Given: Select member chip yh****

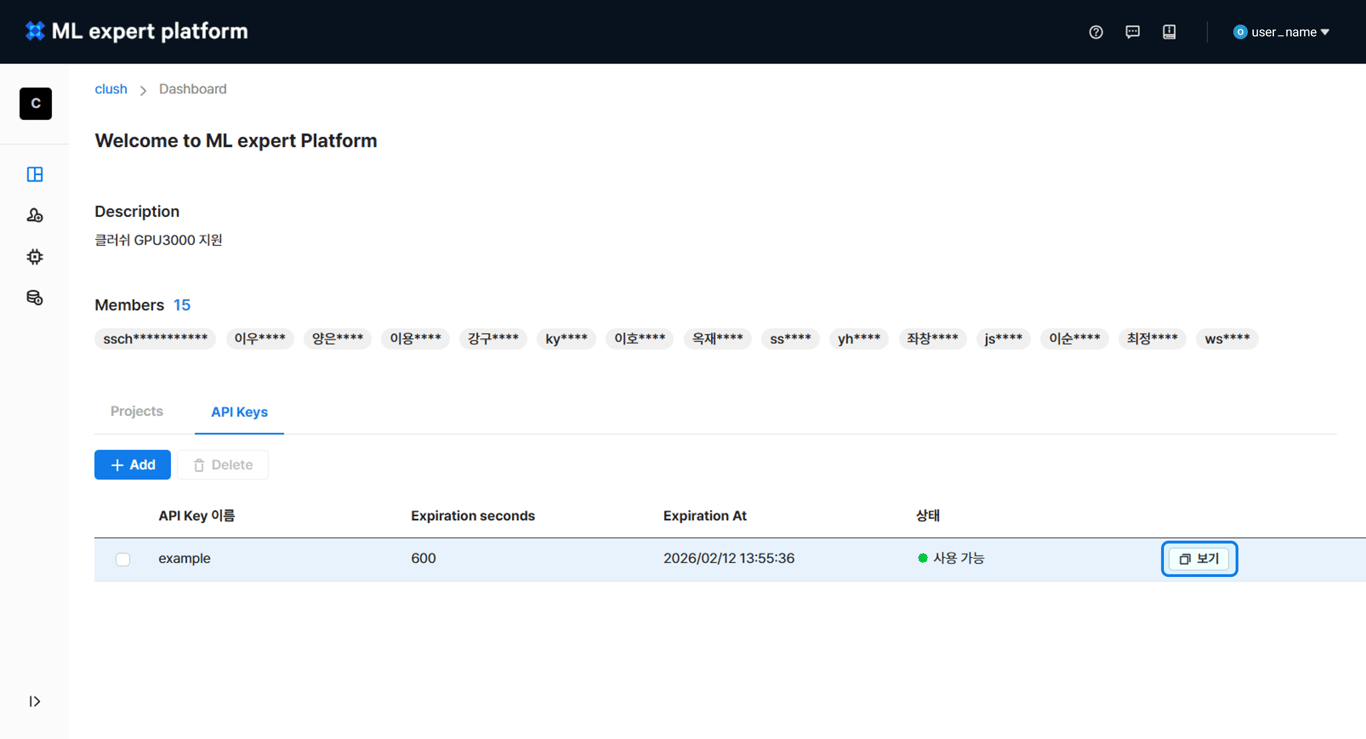Looking at the screenshot, I should [x=859, y=339].
